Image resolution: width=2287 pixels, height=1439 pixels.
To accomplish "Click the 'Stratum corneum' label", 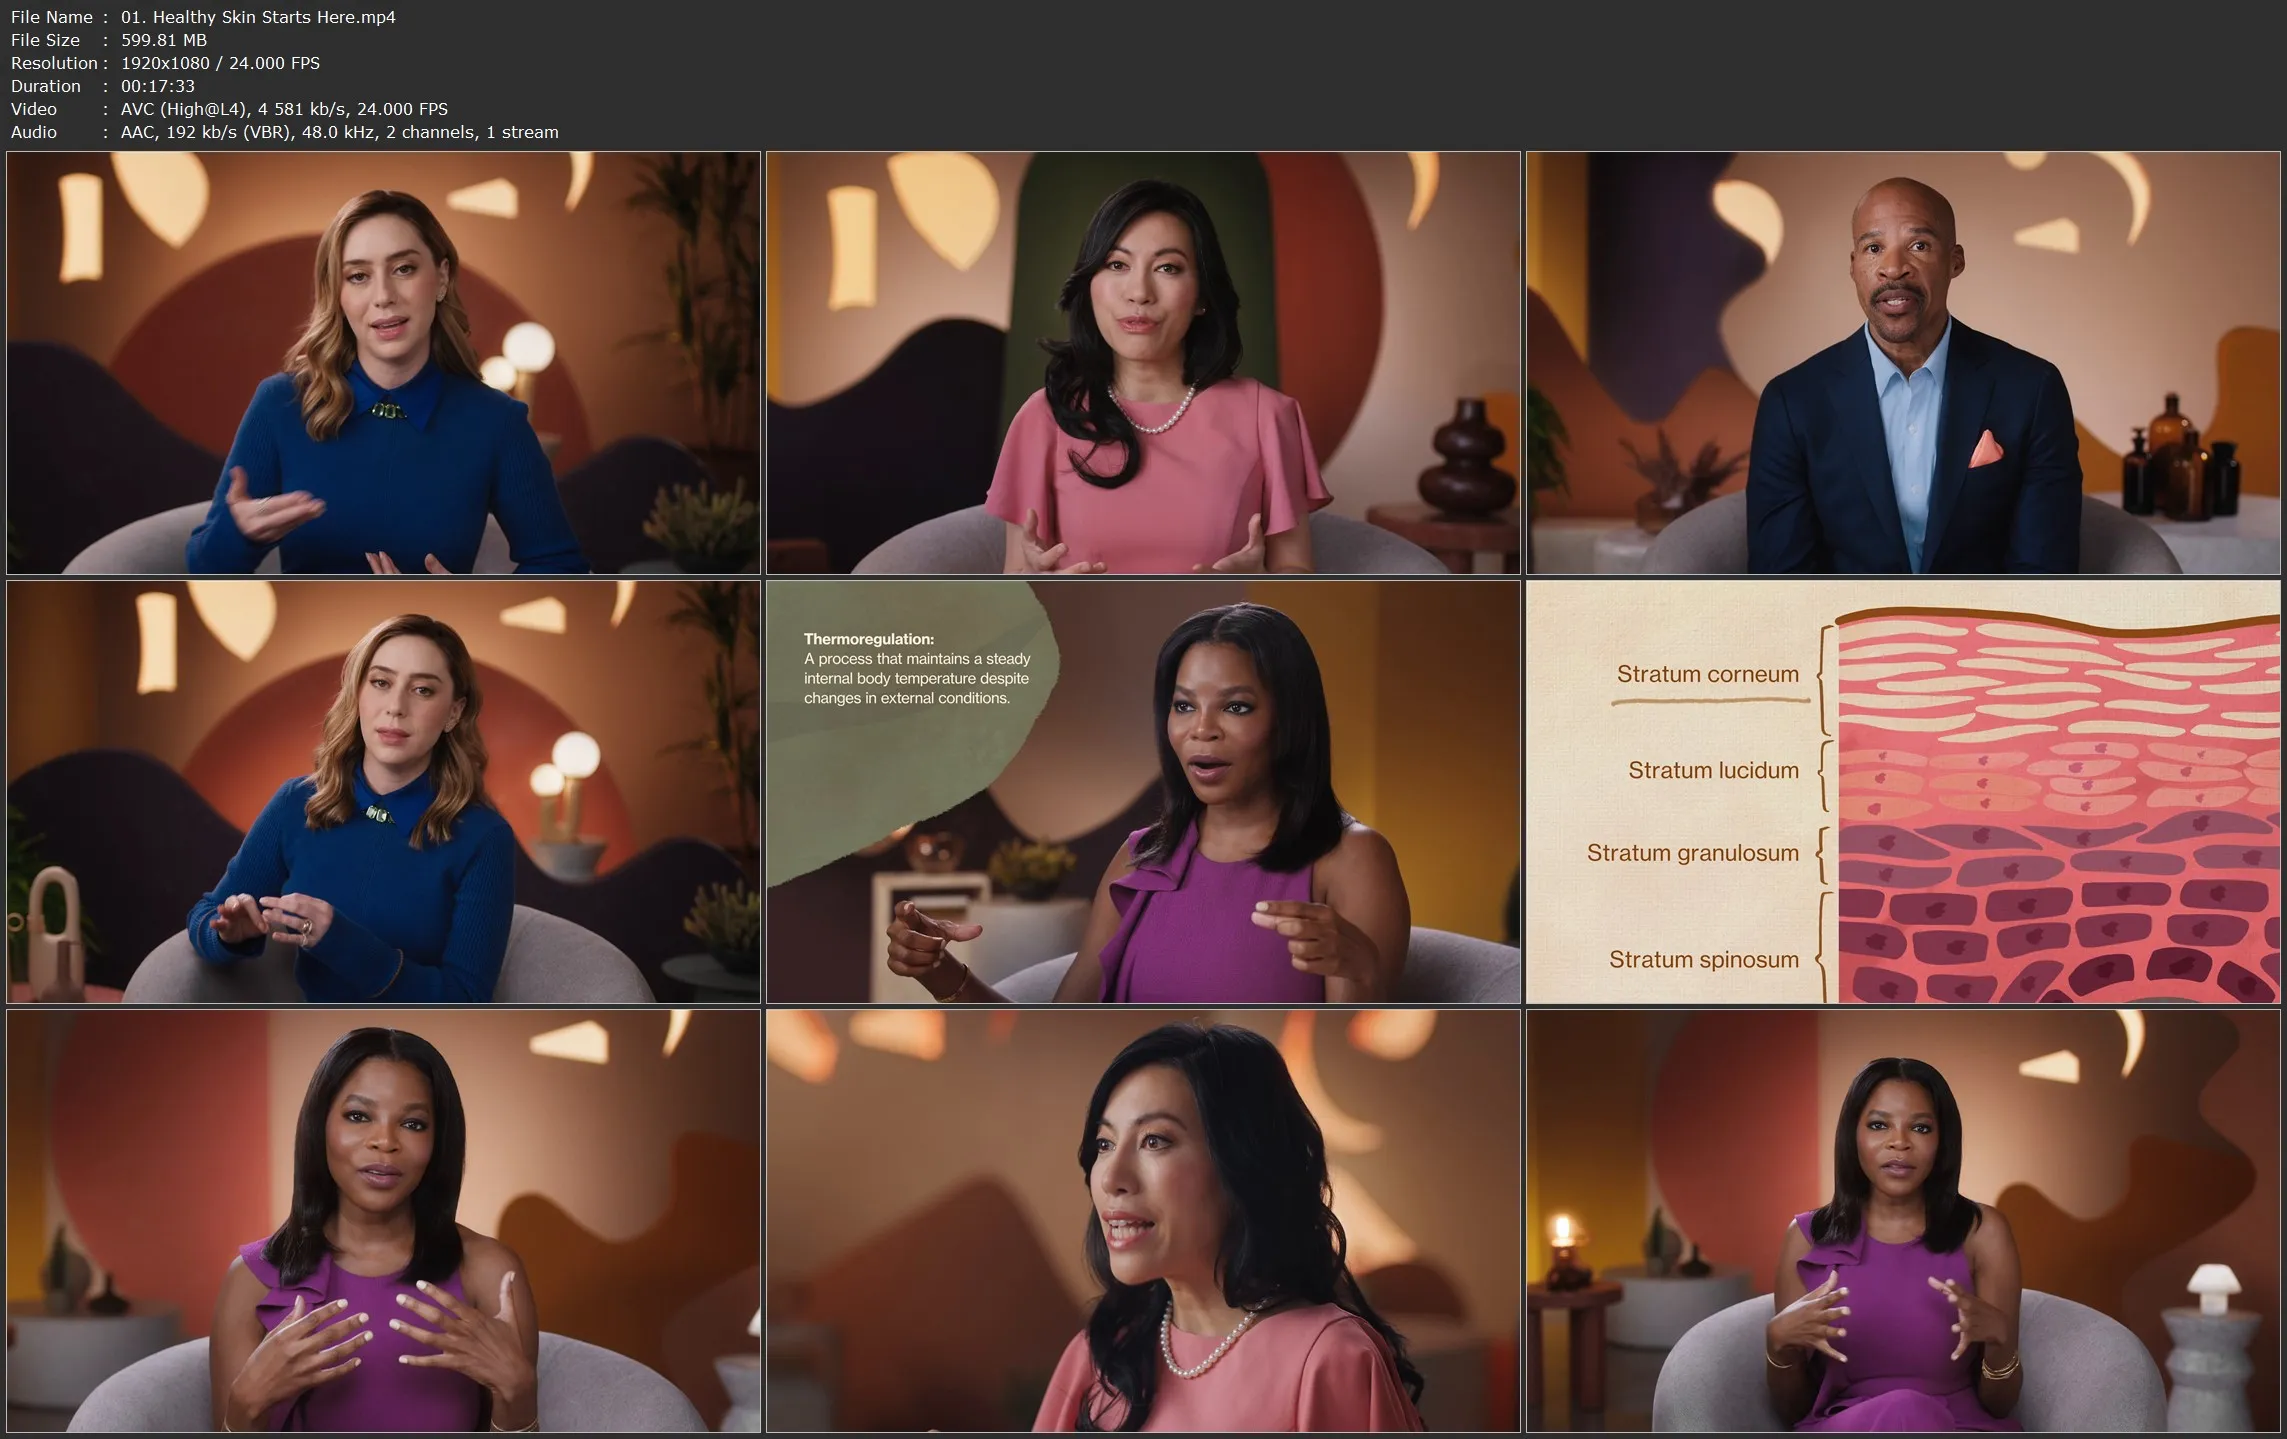I will click(x=1708, y=674).
